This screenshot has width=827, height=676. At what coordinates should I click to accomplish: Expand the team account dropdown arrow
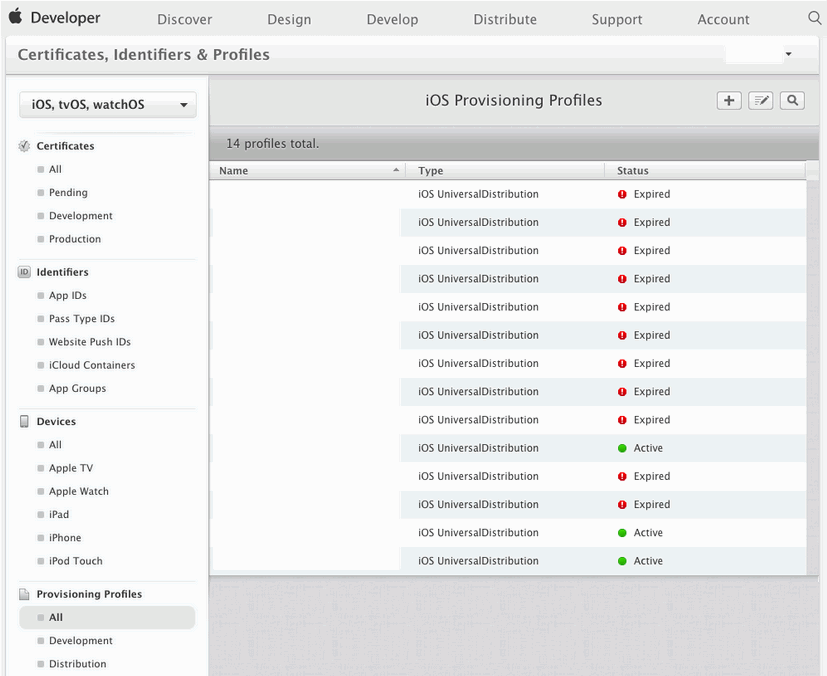(x=788, y=54)
